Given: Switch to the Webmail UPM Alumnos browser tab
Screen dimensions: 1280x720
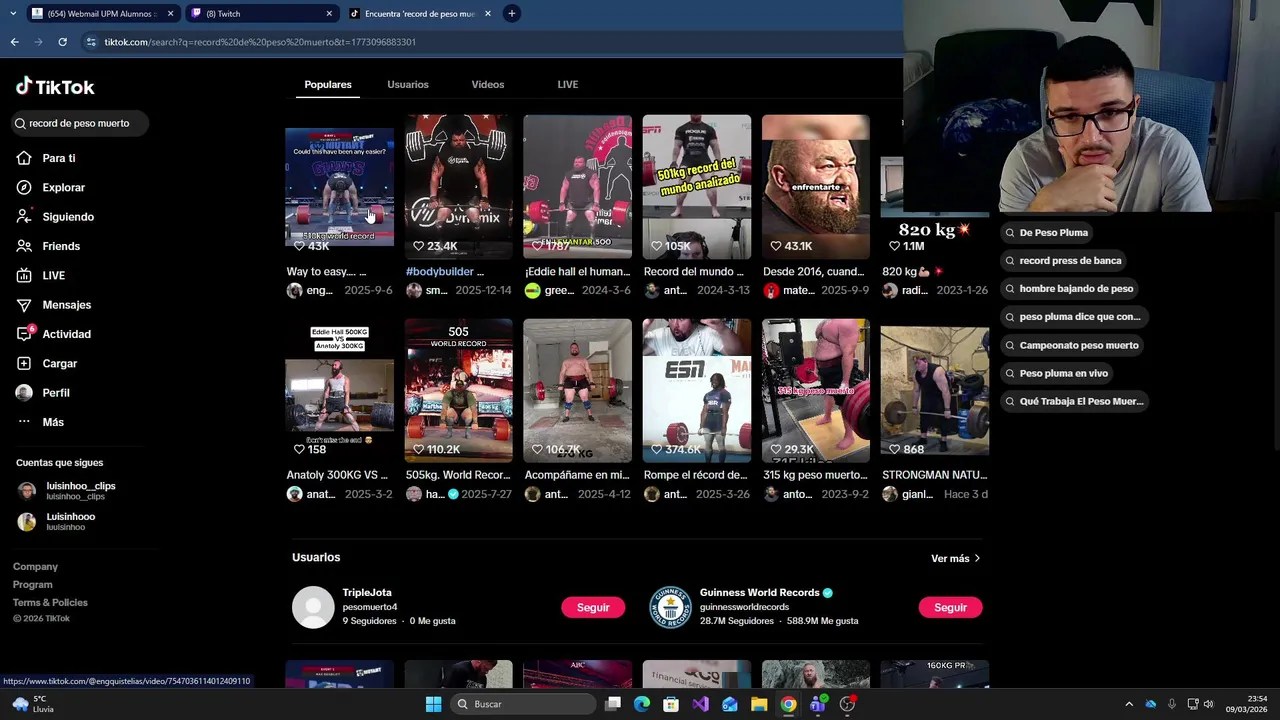Looking at the screenshot, I should (x=103, y=14).
